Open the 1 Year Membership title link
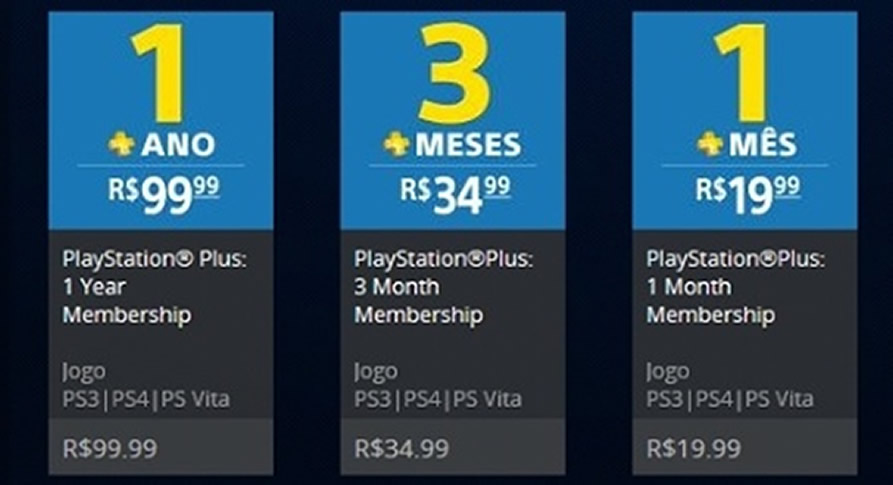The image size is (893, 485). coord(129,286)
